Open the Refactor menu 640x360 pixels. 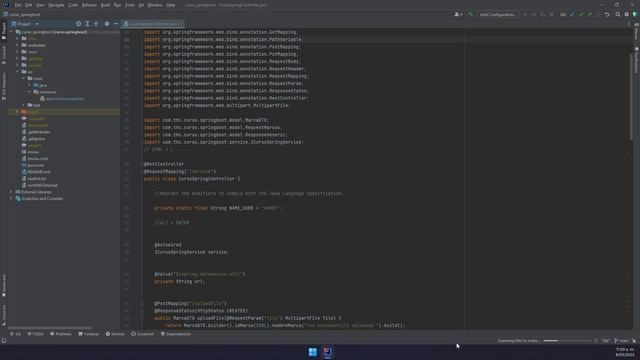[89, 5]
